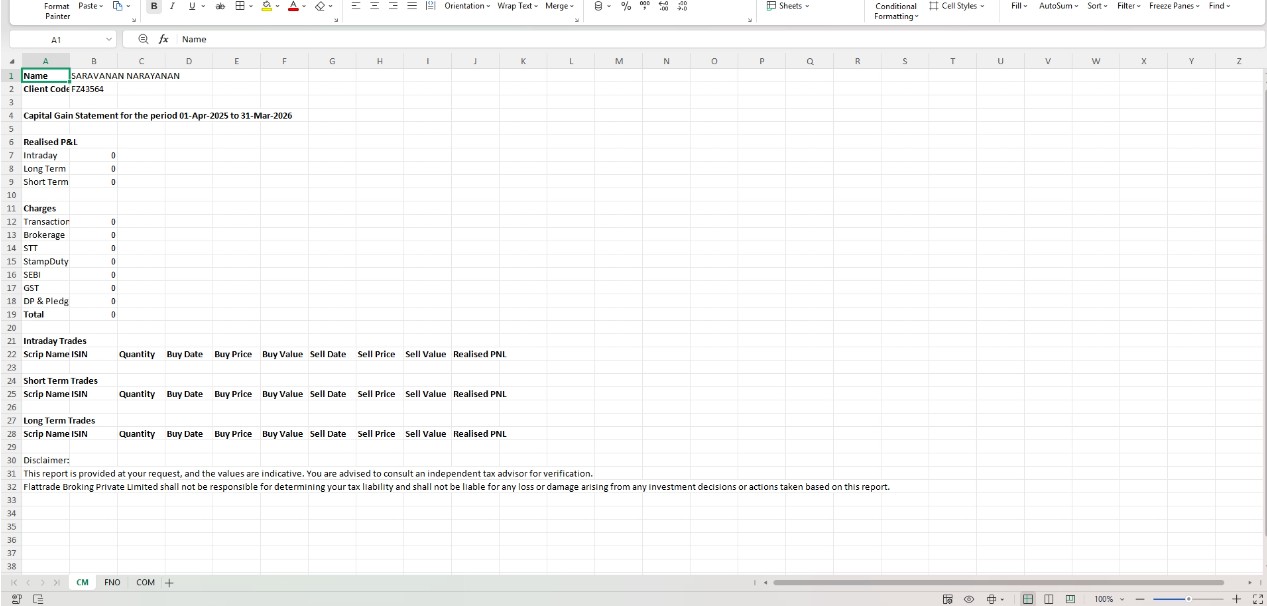The image size is (1267, 606).
Task: Click the Find button
Action: tap(1219, 6)
